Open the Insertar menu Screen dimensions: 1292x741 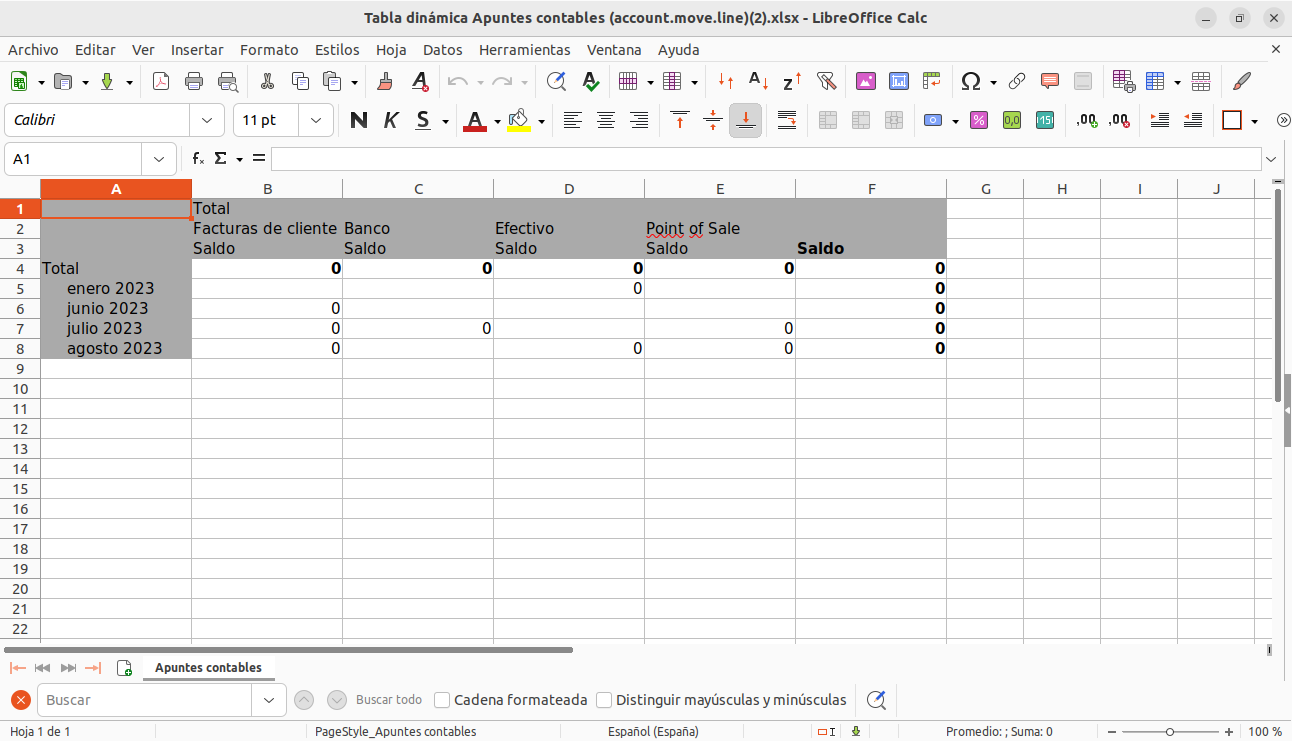point(197,50)
